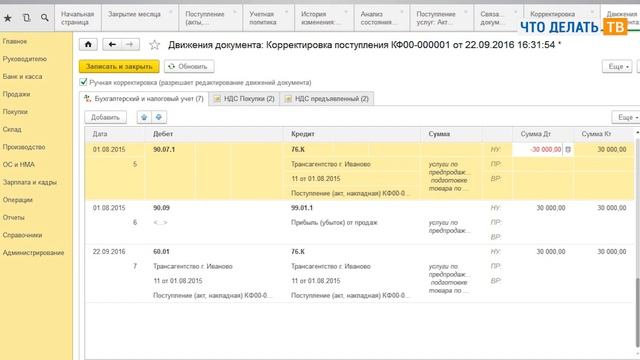The height and width of the screenshot is (360, 640).
Task: Go to home page icon button
Action: 88,44
